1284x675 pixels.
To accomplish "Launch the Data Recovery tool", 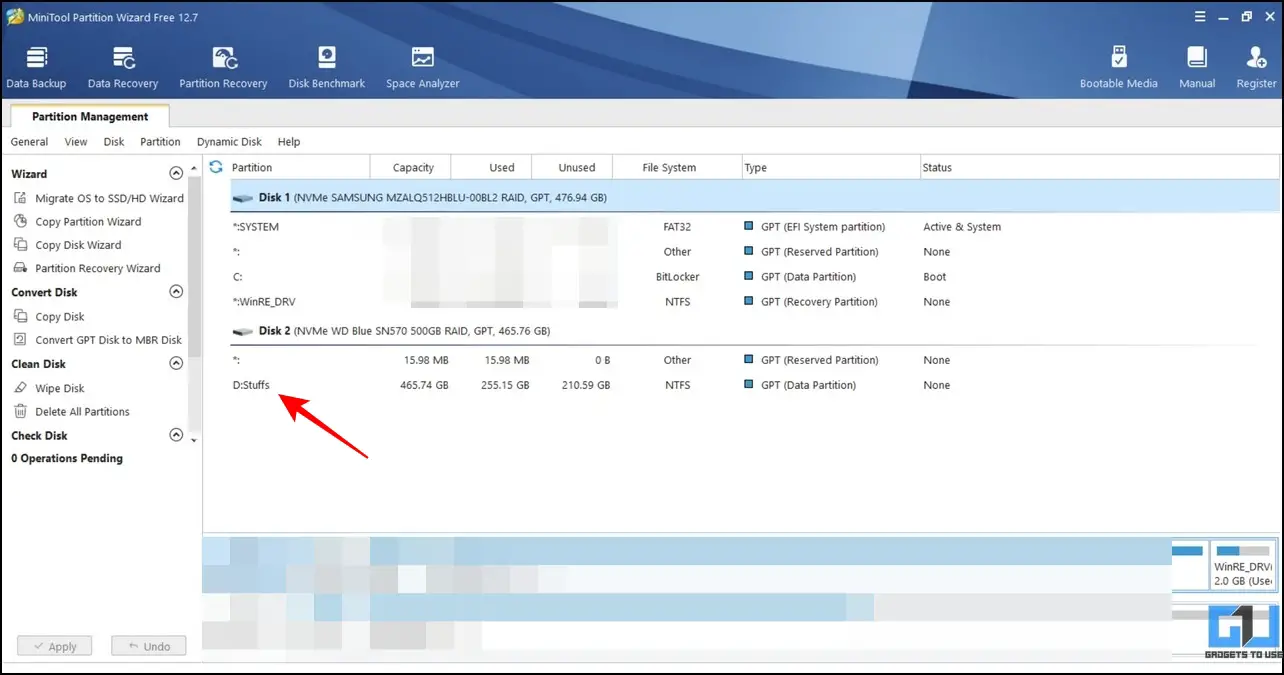I will coord(123,67).
